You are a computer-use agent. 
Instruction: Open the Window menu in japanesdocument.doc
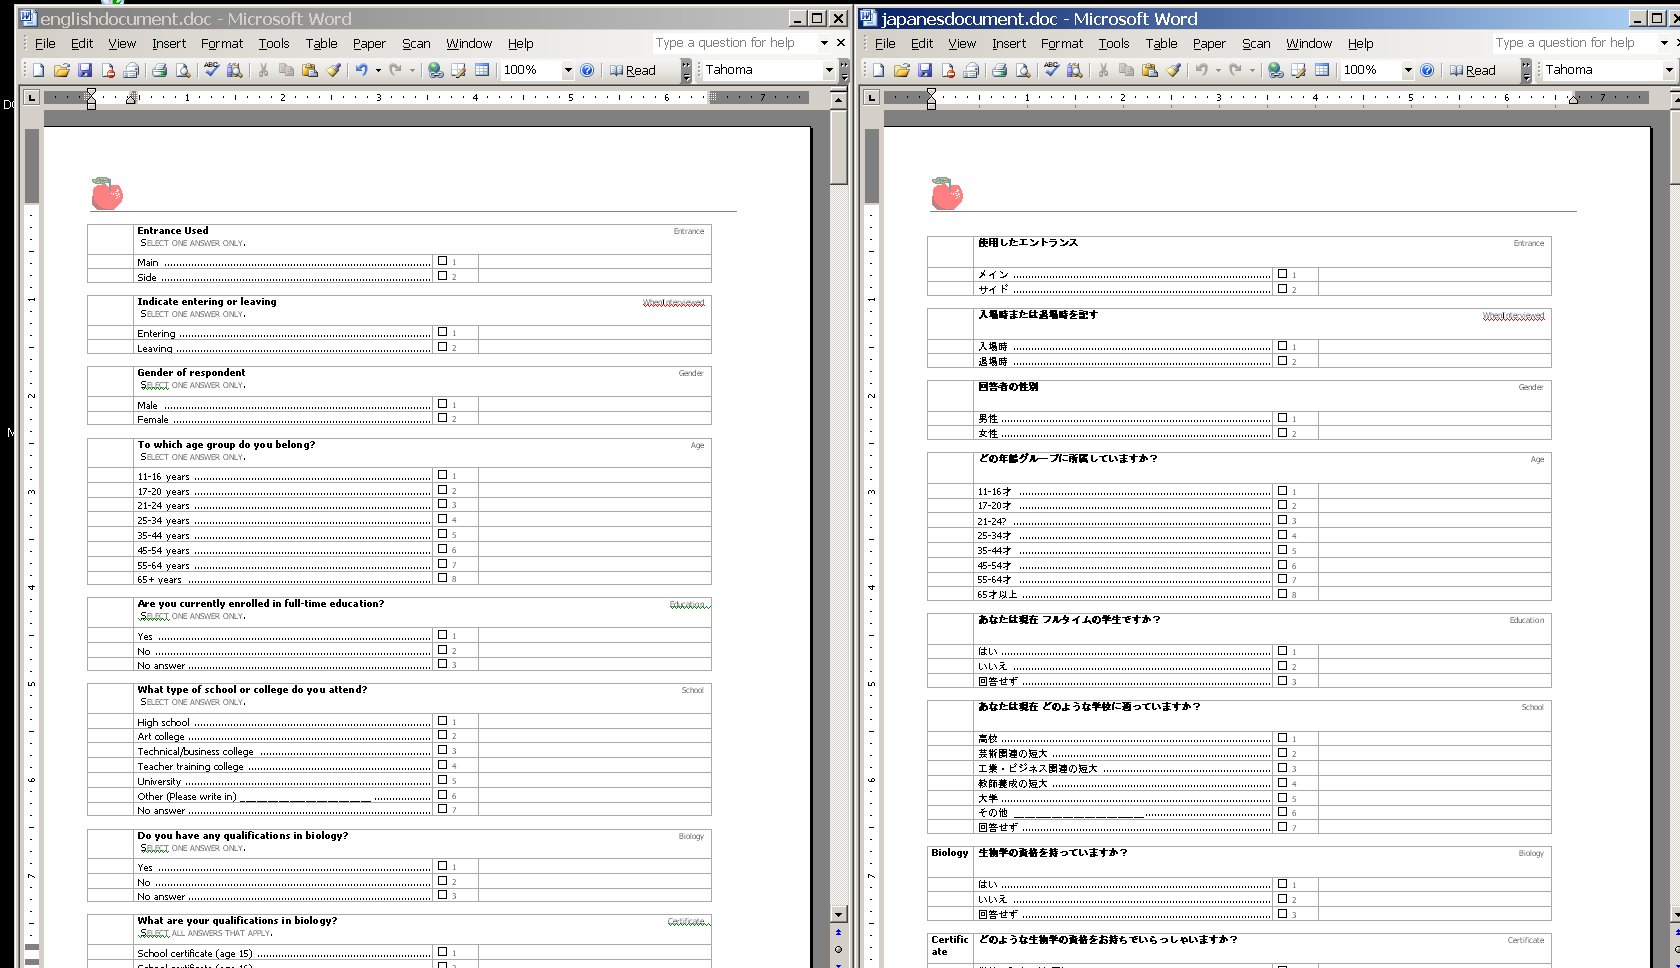coord(1309,43)
